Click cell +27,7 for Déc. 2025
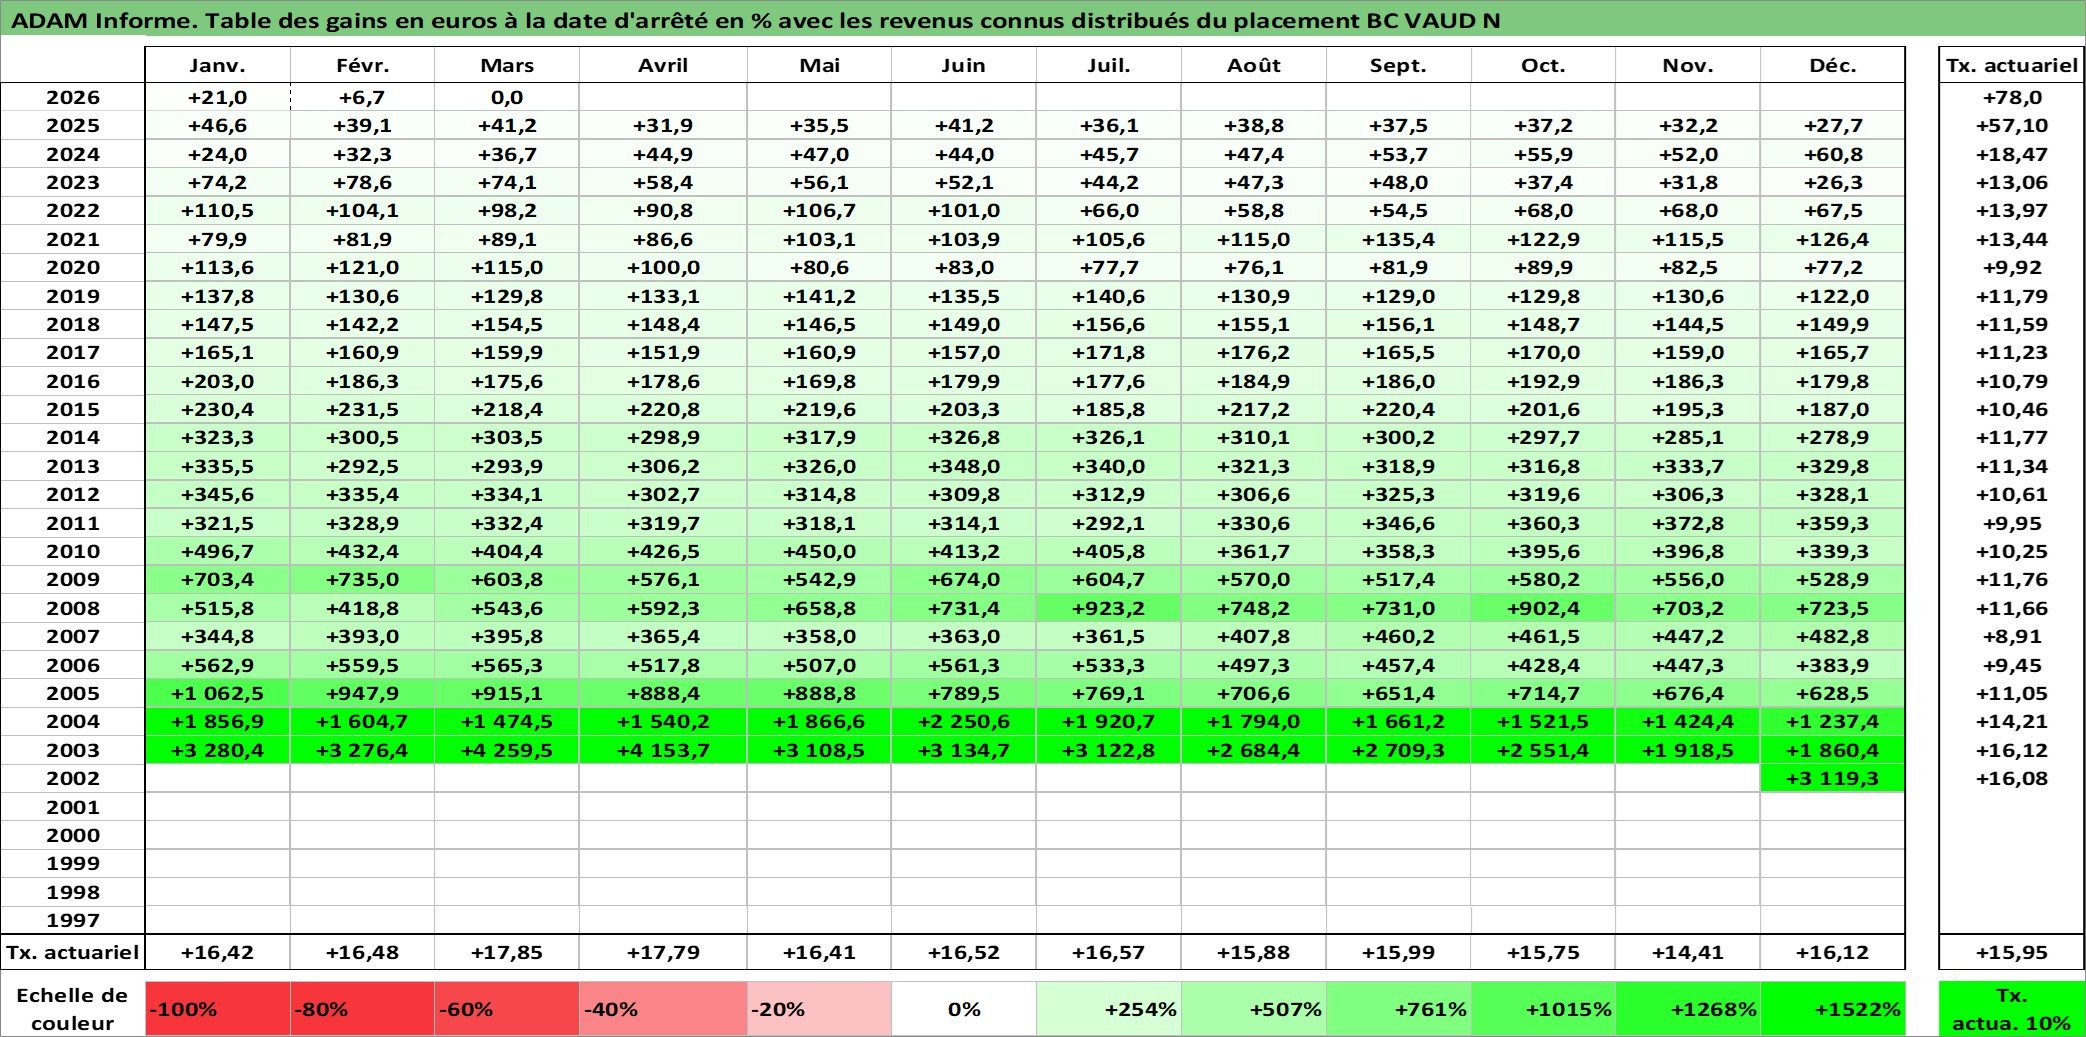This screenshot has width=2086, height=1037. [x=1833, y=125]
